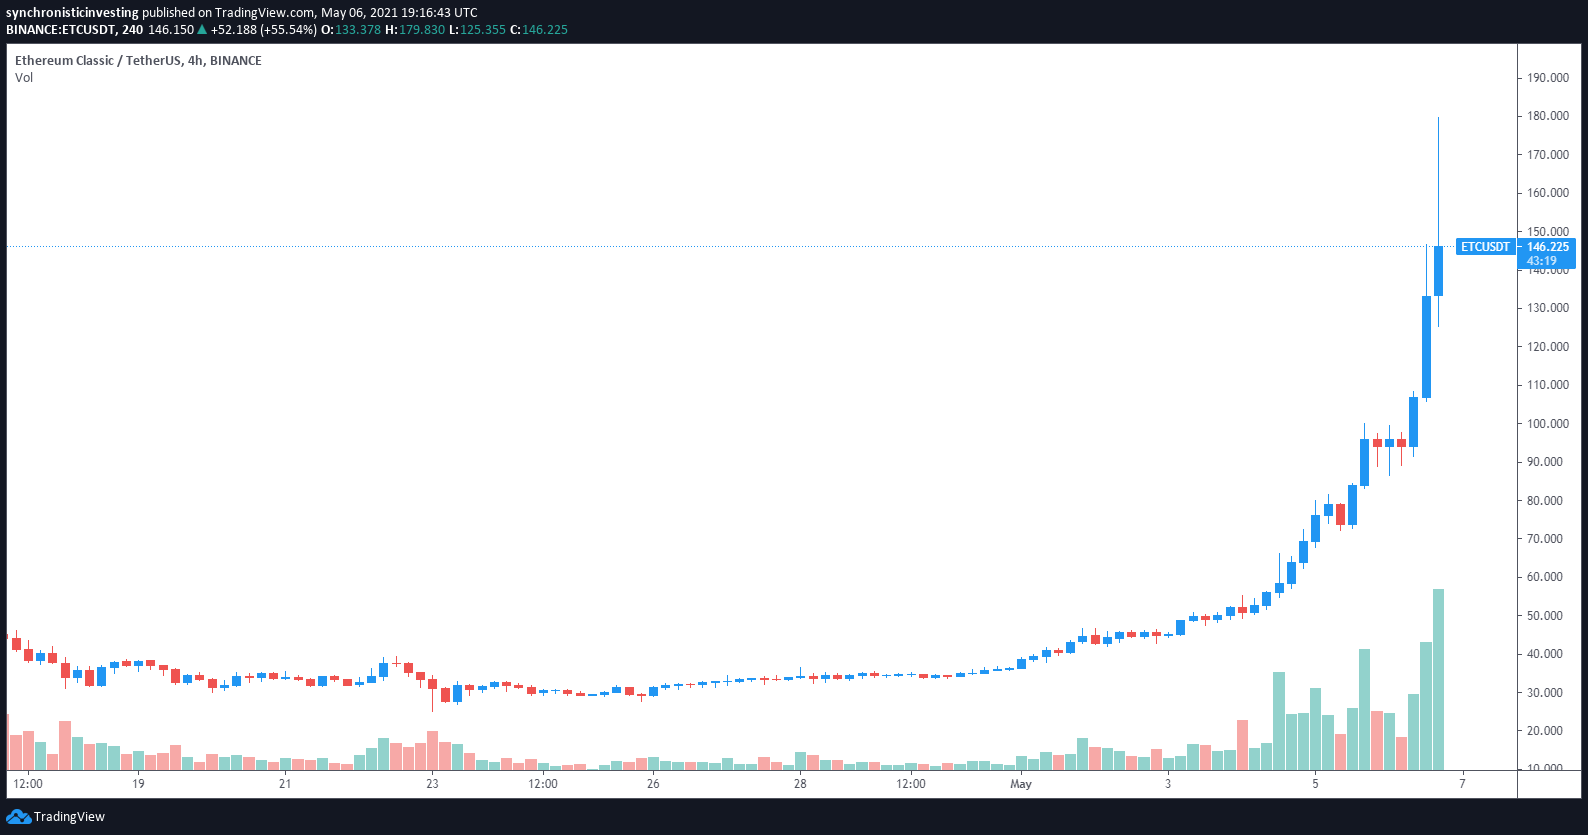Click the 28 date label on time axis

coord(800,784)
